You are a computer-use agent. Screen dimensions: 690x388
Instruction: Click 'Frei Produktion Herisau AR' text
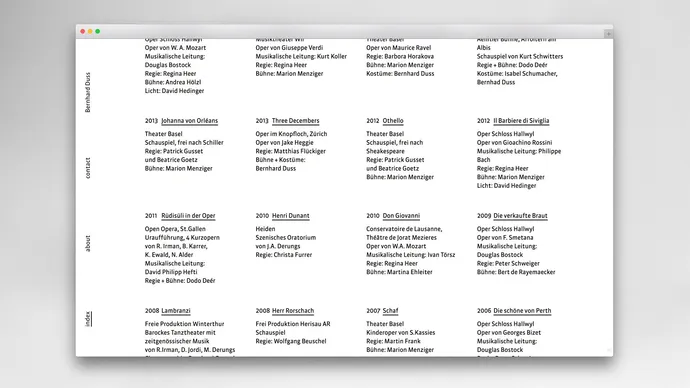(x=293, y=324)
